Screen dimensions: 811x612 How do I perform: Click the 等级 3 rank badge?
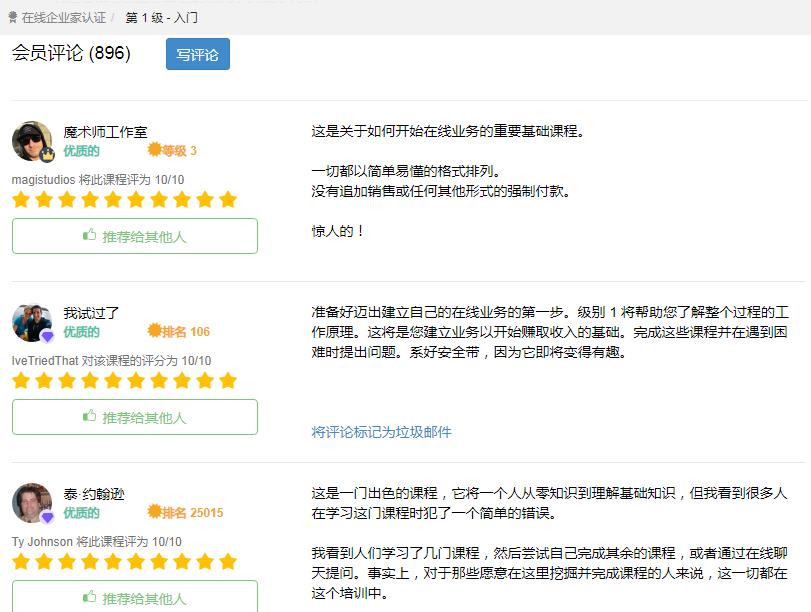coord(172,150)
